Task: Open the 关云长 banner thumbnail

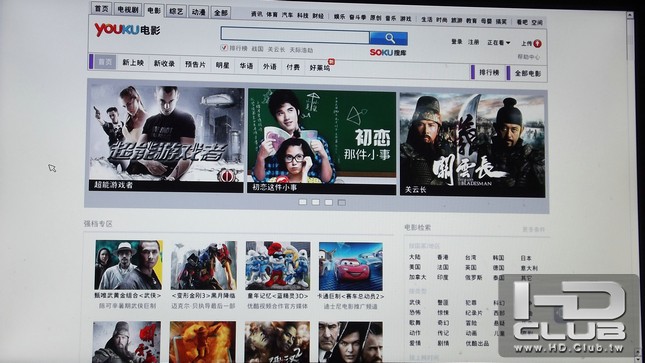Action: pyautogui.click(x=472, y=145)
